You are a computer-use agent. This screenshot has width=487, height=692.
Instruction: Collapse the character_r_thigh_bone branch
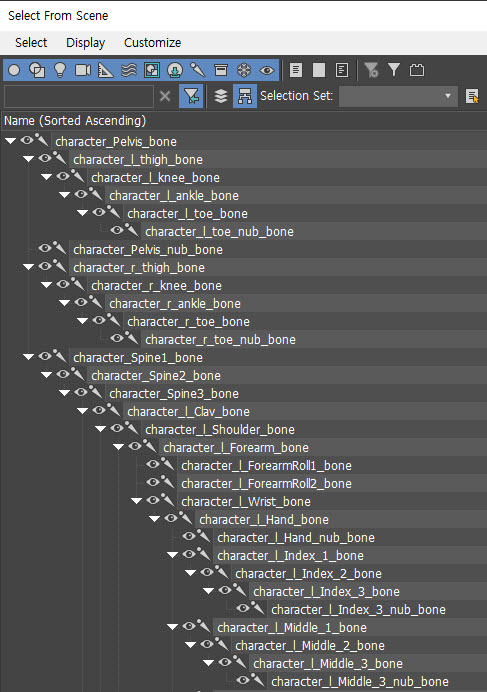[28, 267]
